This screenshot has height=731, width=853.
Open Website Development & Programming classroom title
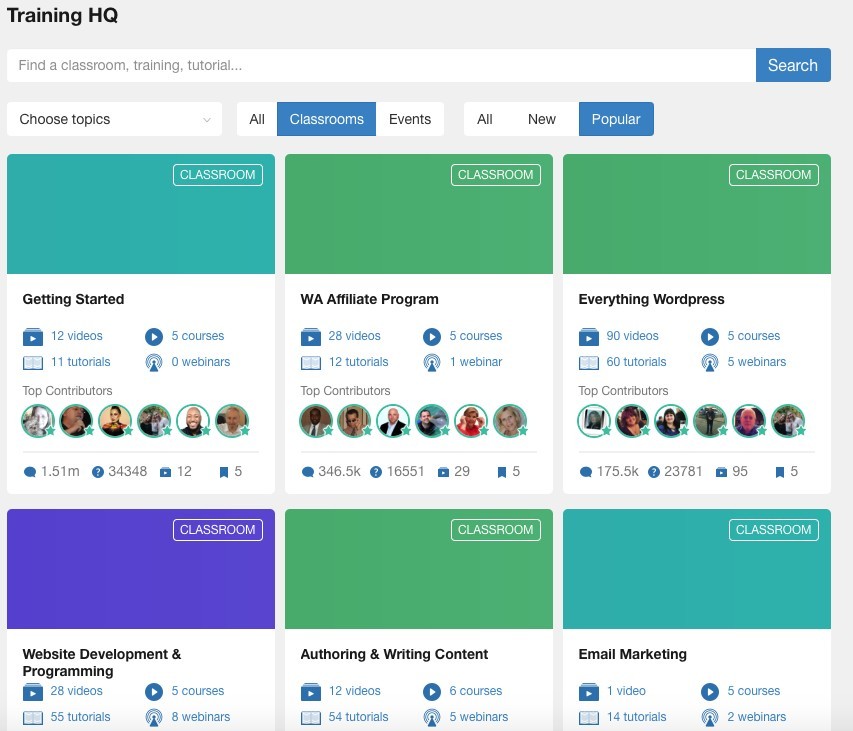tap(102, 662)
